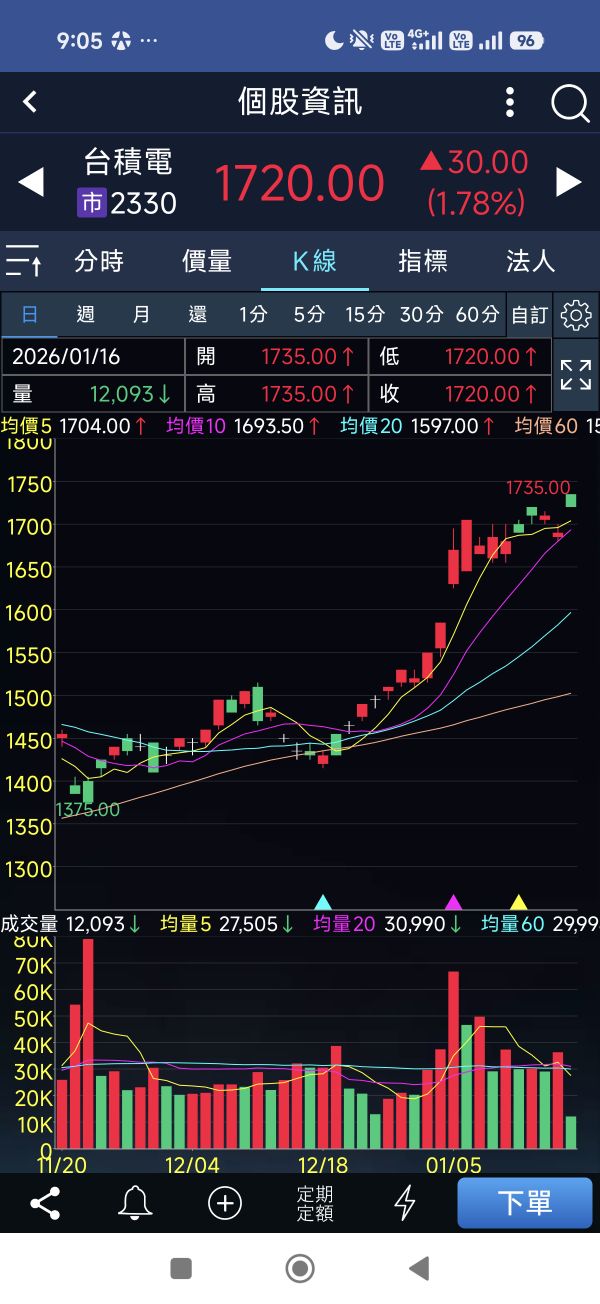Image resolution: width=600 pixels, height=1304 pixels.
Task: Tap the large 1720.00 current price
Action: click(299, 183)
